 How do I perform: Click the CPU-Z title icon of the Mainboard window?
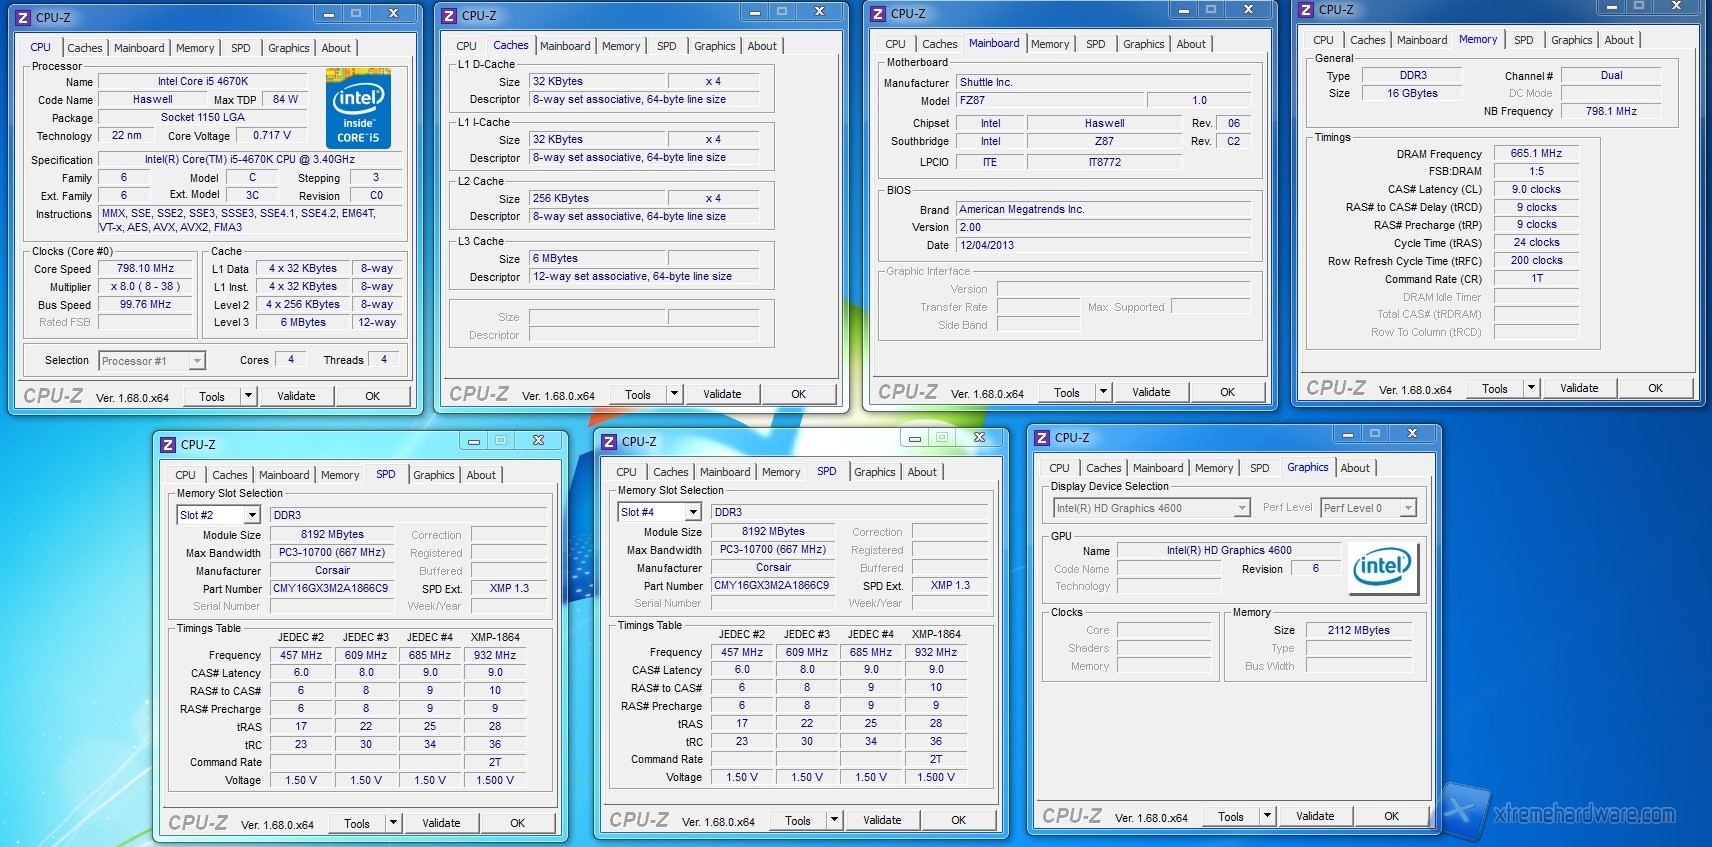coord(878,13)
